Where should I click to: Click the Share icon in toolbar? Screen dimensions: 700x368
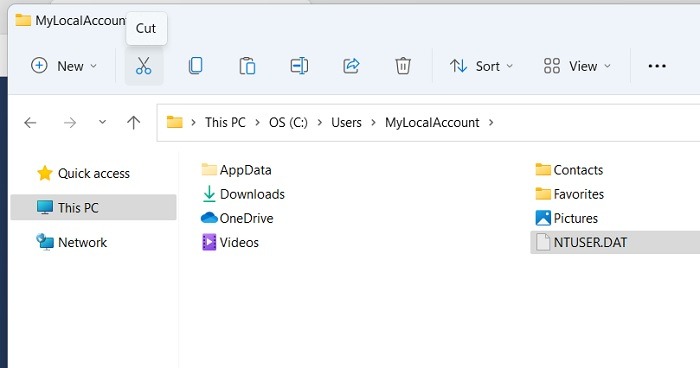(351, 66)
